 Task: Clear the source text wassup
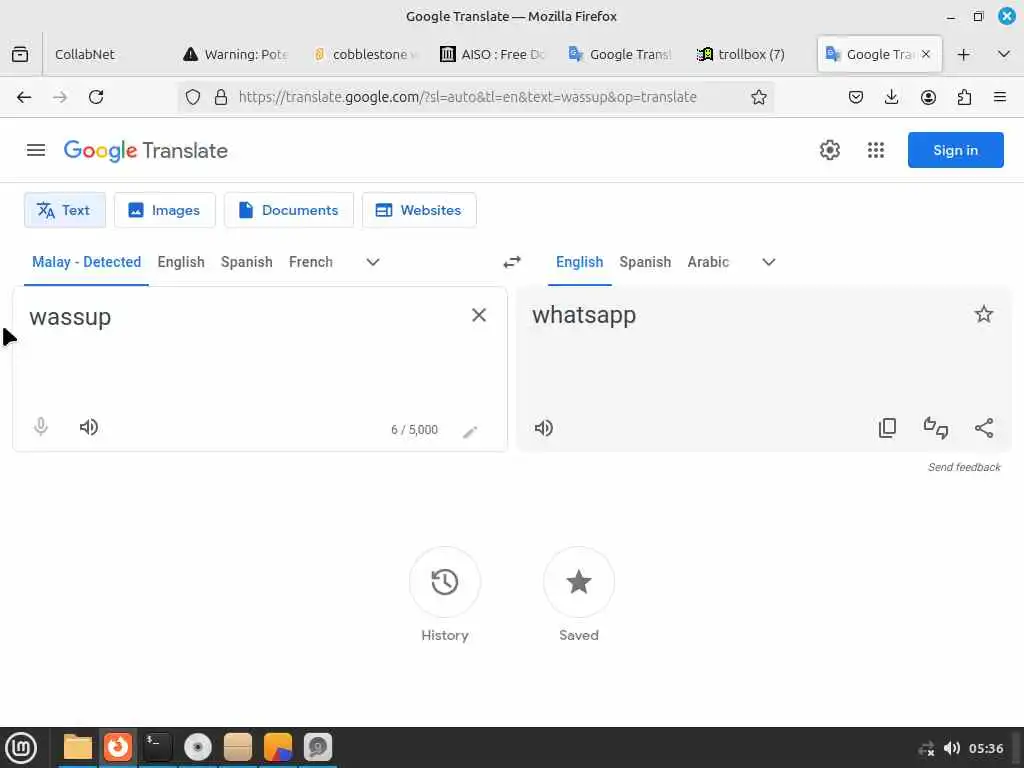click(x=479, y=315)
